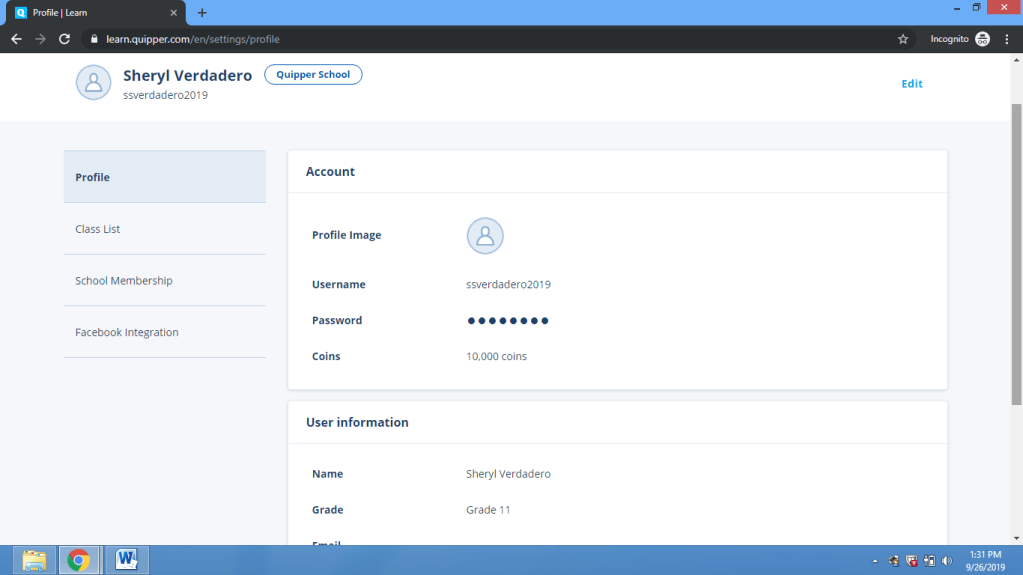Click the browser reload icon

coord(65,39)
